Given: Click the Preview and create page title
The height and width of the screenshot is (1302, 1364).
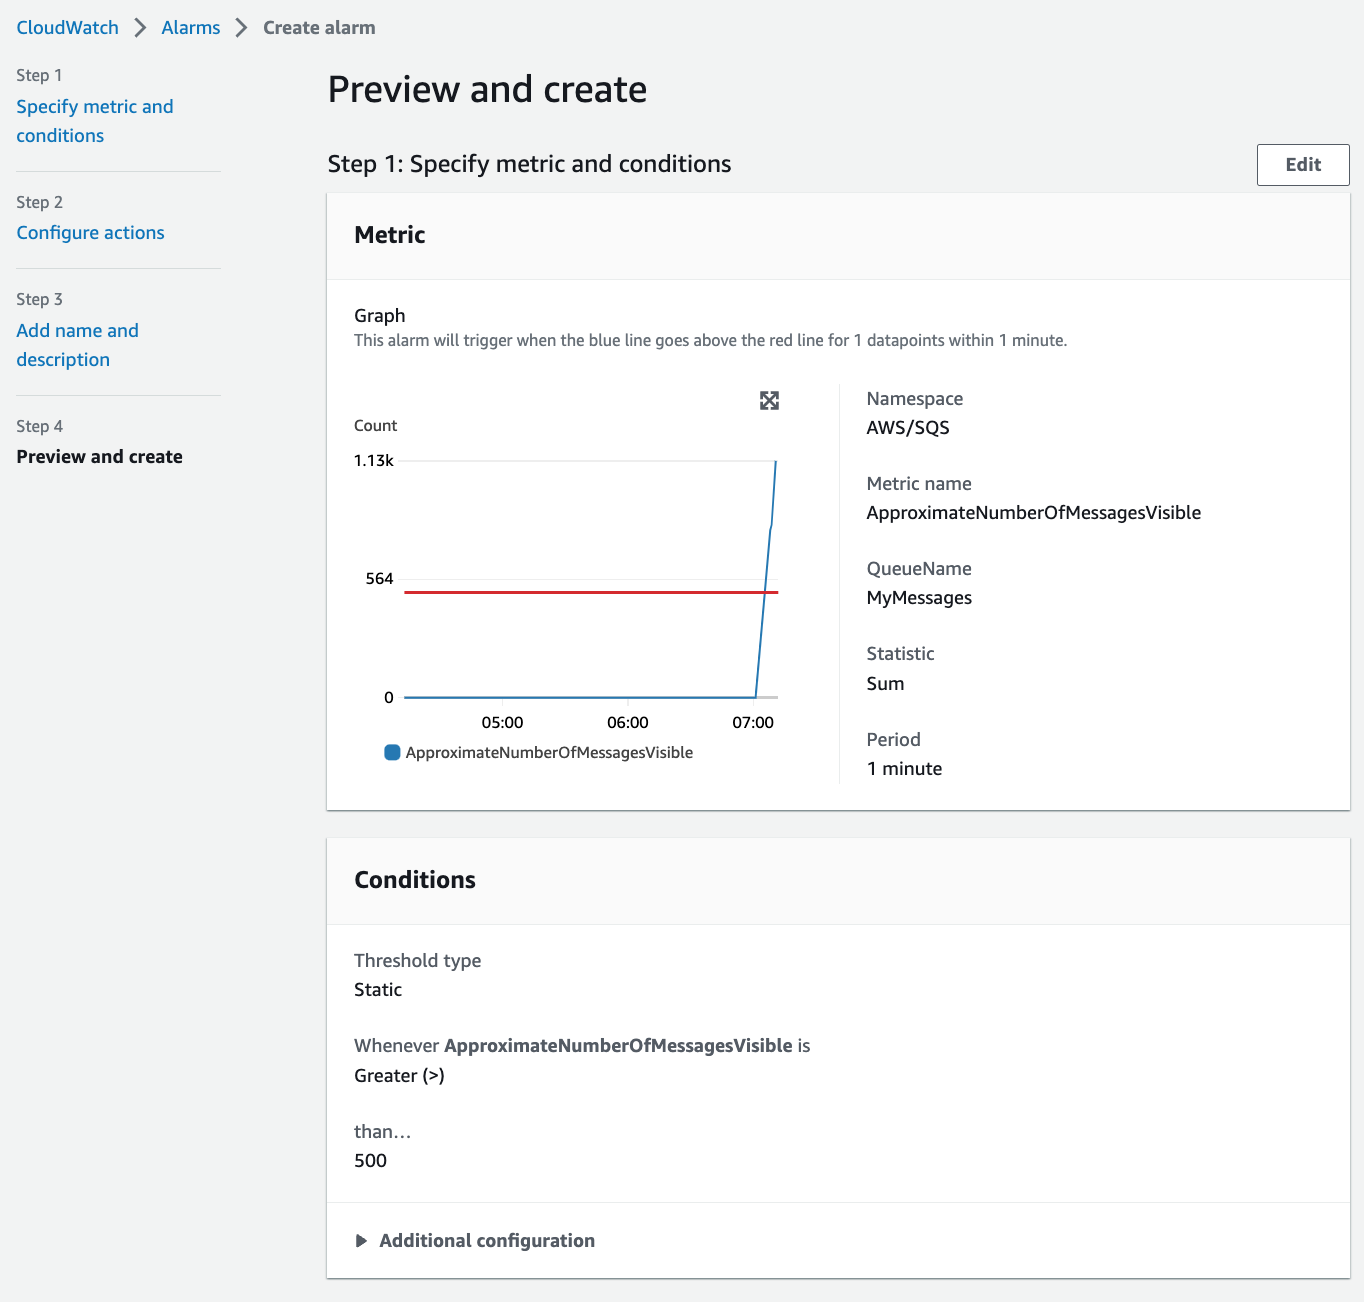Looking at the screenshot, I should point(487,89).
